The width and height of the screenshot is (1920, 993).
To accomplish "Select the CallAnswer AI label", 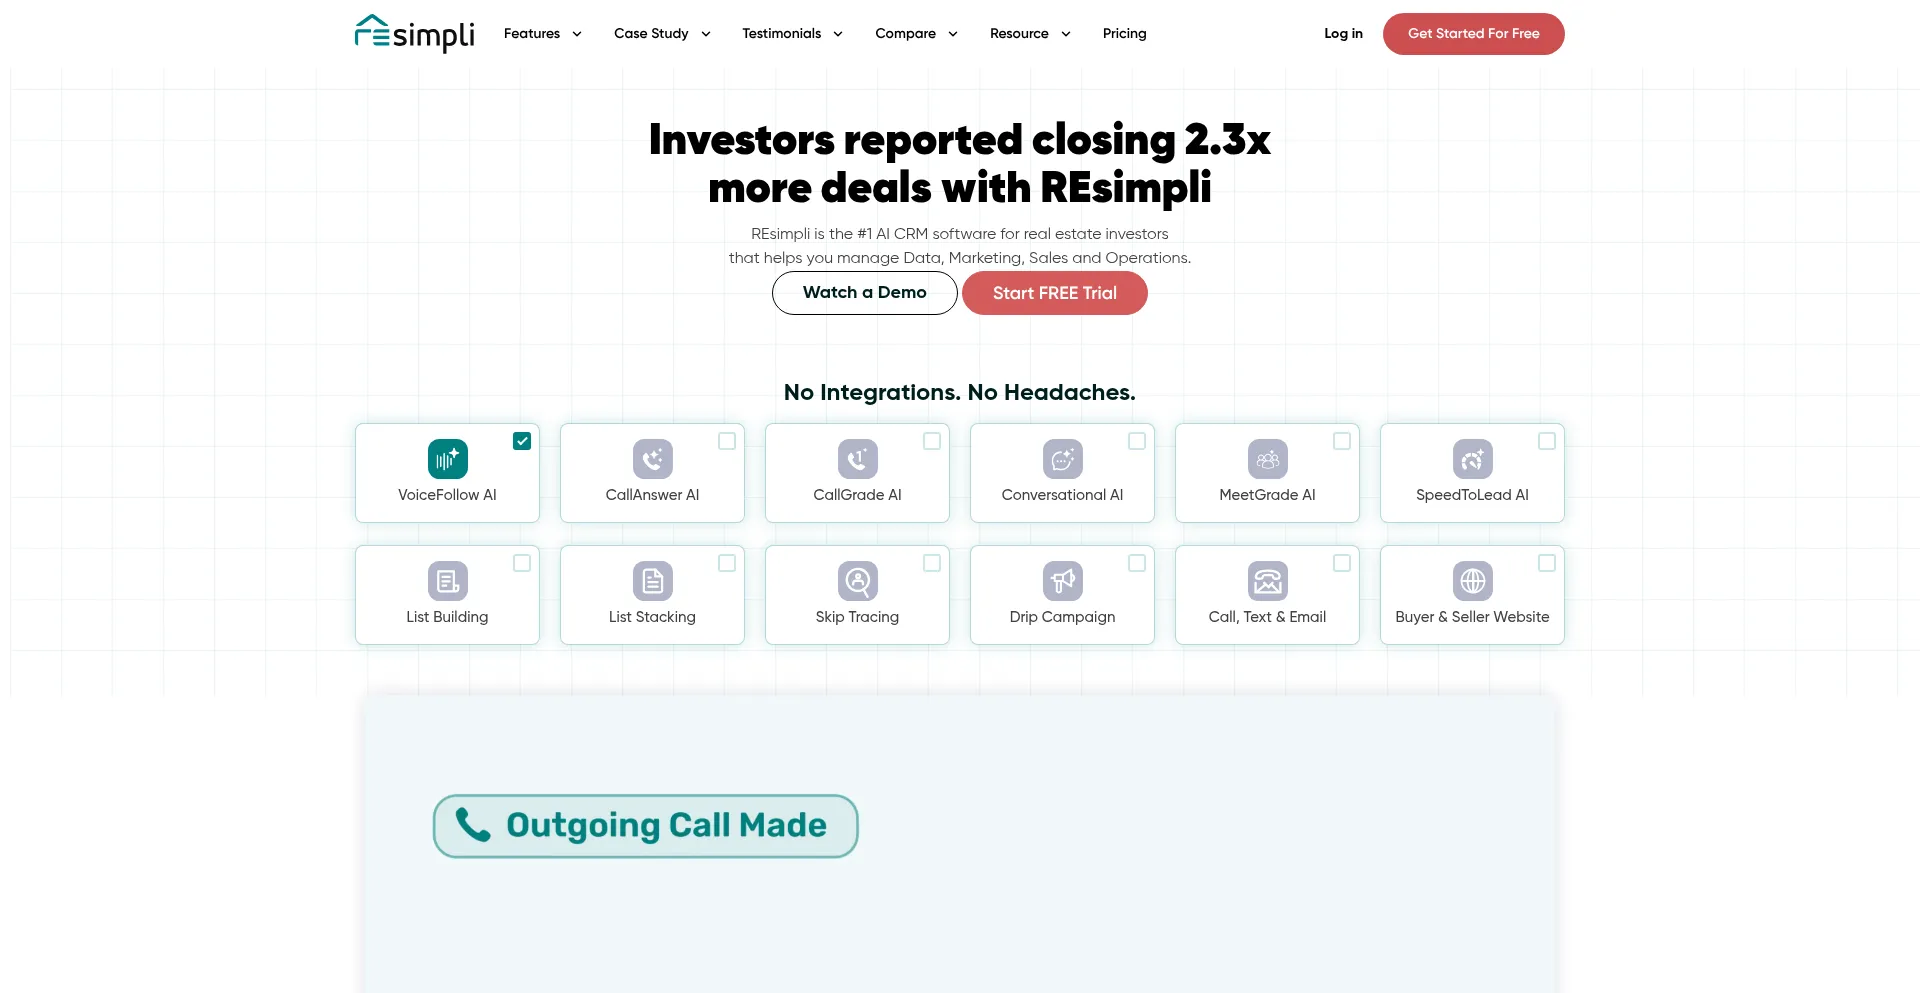I will pos(652,495).
